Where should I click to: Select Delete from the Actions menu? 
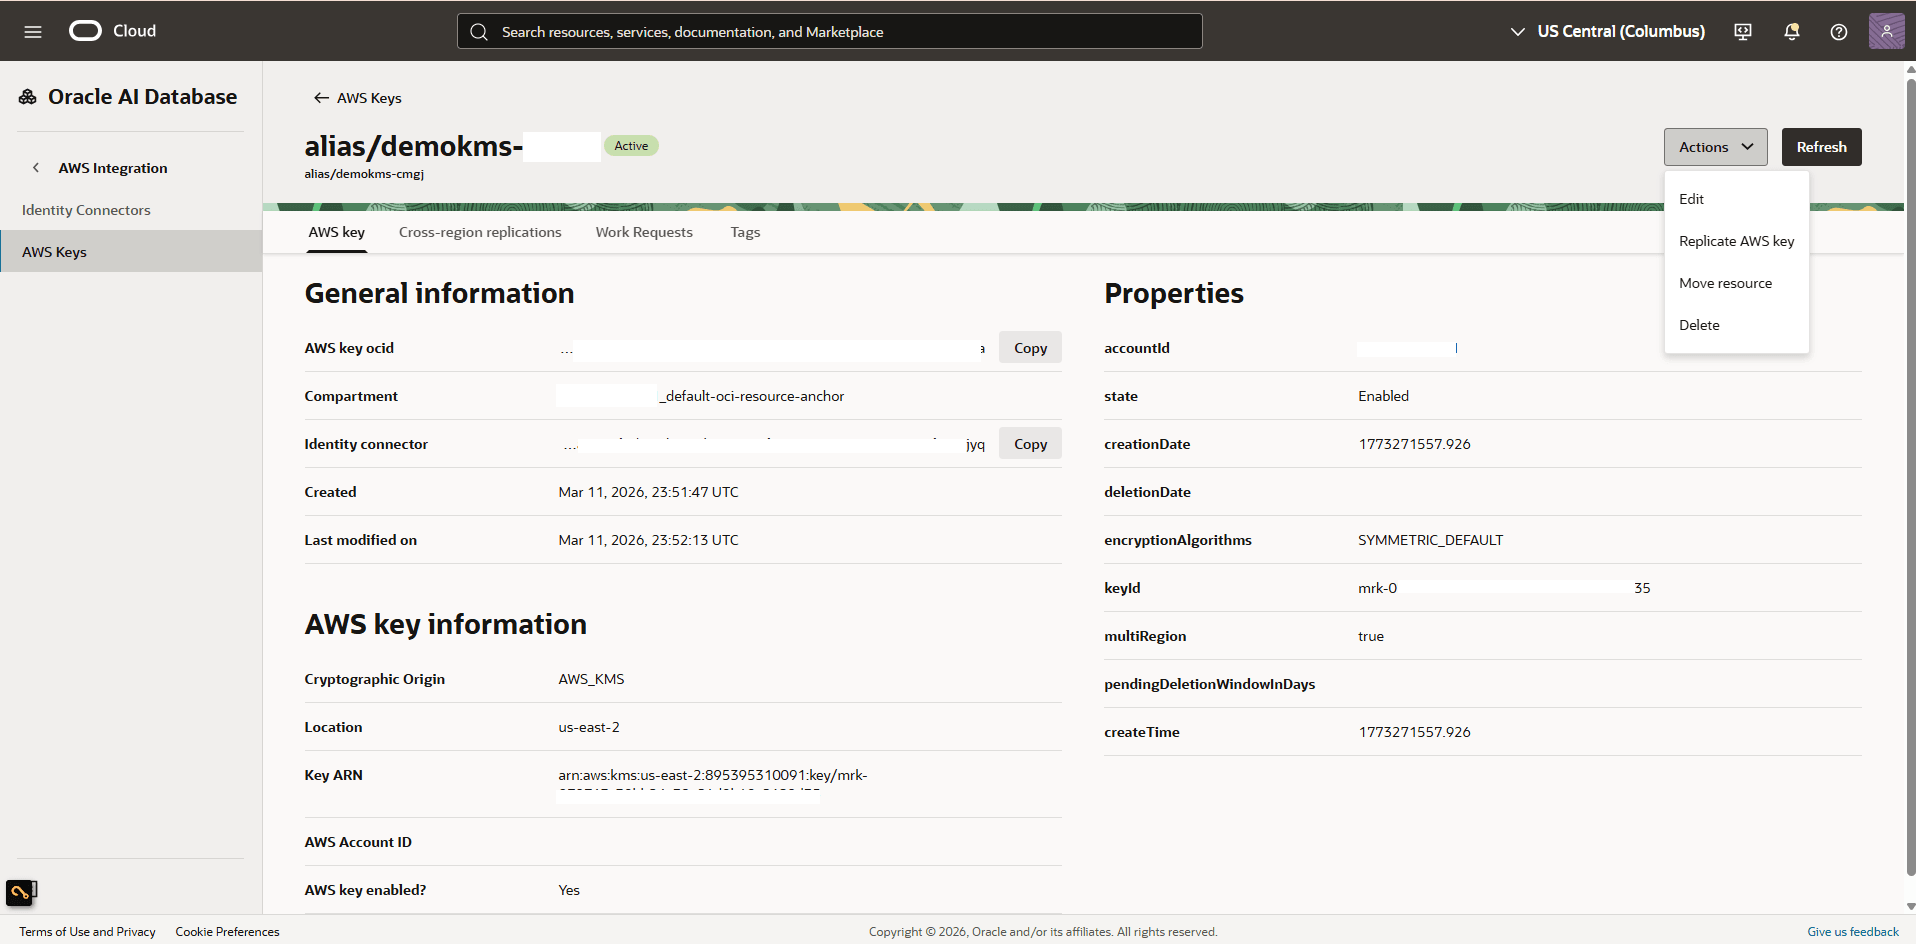pyautogui.click(x=1699, y=324)
